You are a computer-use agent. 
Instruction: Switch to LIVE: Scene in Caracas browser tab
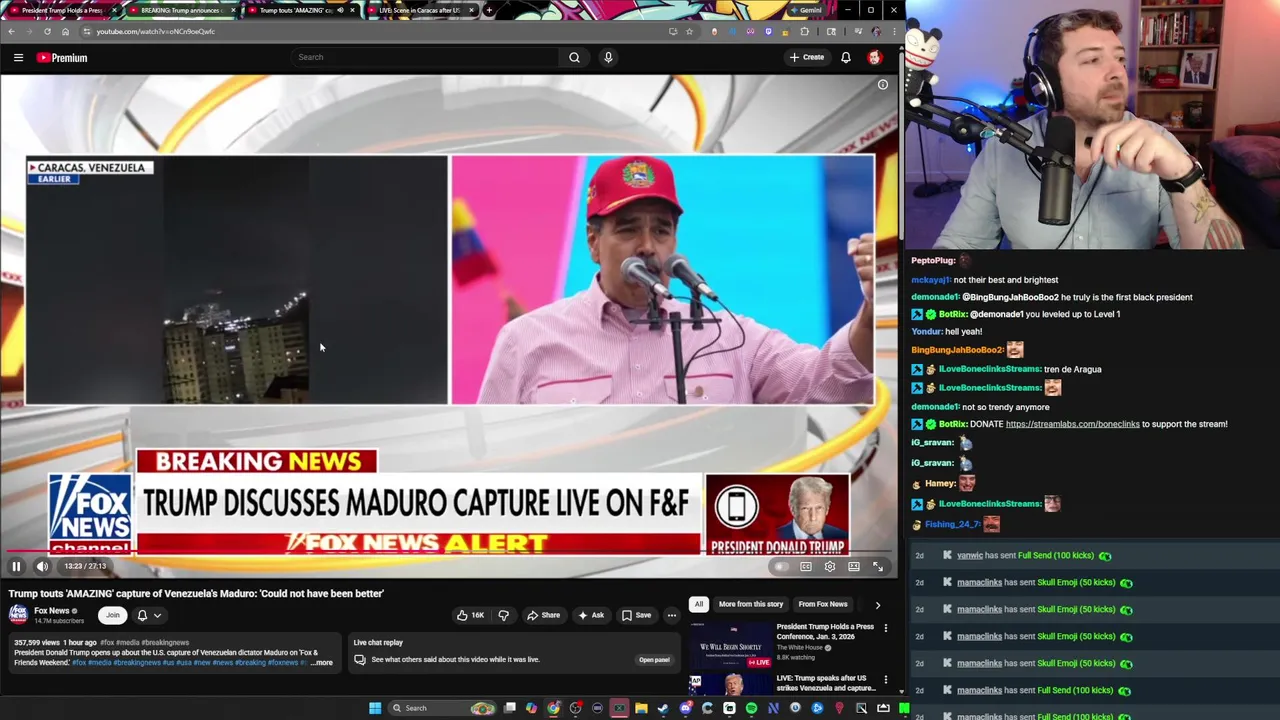[x=420, y=10]
